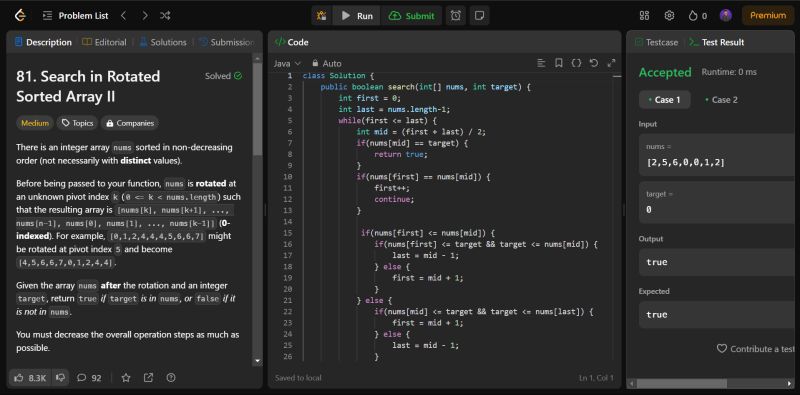The width and height of the screenshot is (800, 395).
Task: Open the 92 comments discussion
Action: coord(89,378)
